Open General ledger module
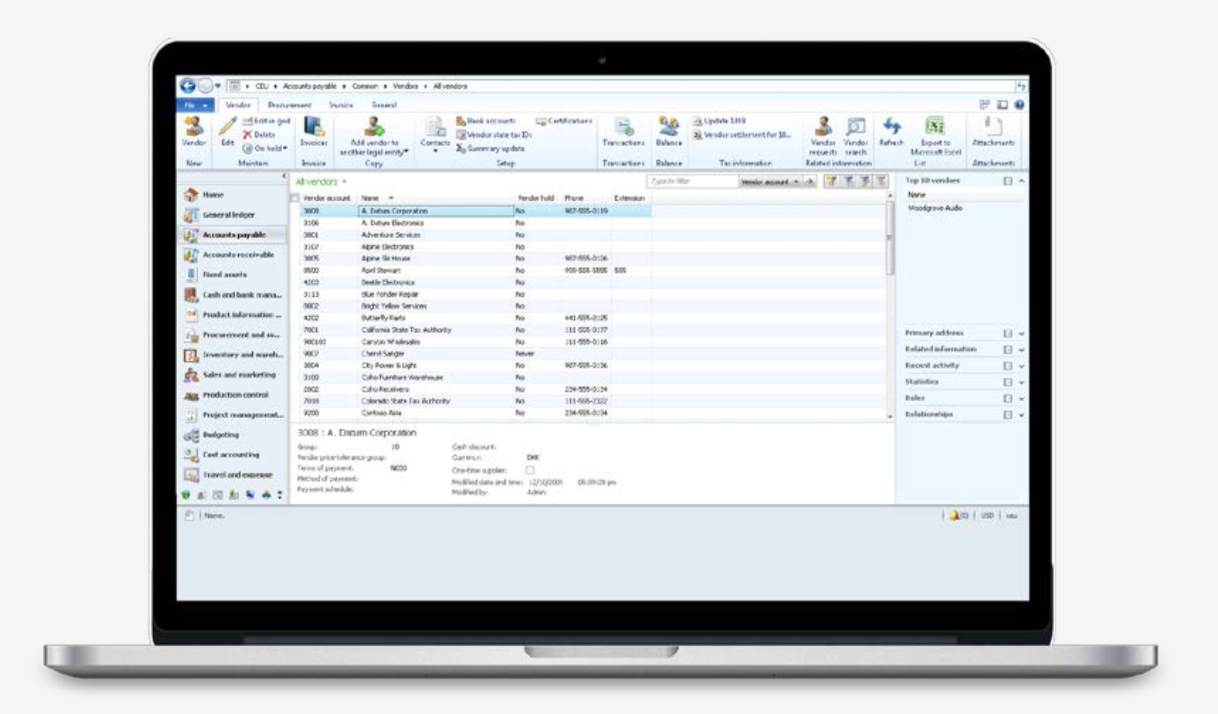The height and width of the screenshot is (714, 1218). (x=232, y=215)
